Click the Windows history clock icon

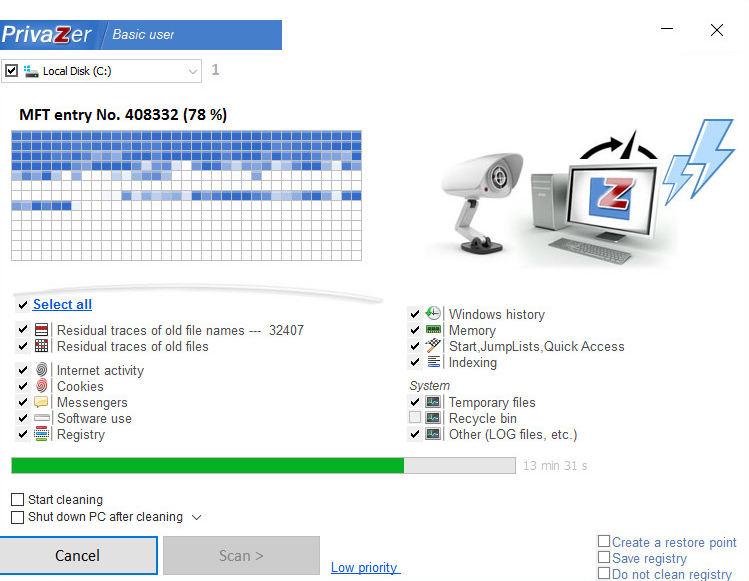point(433,313)
